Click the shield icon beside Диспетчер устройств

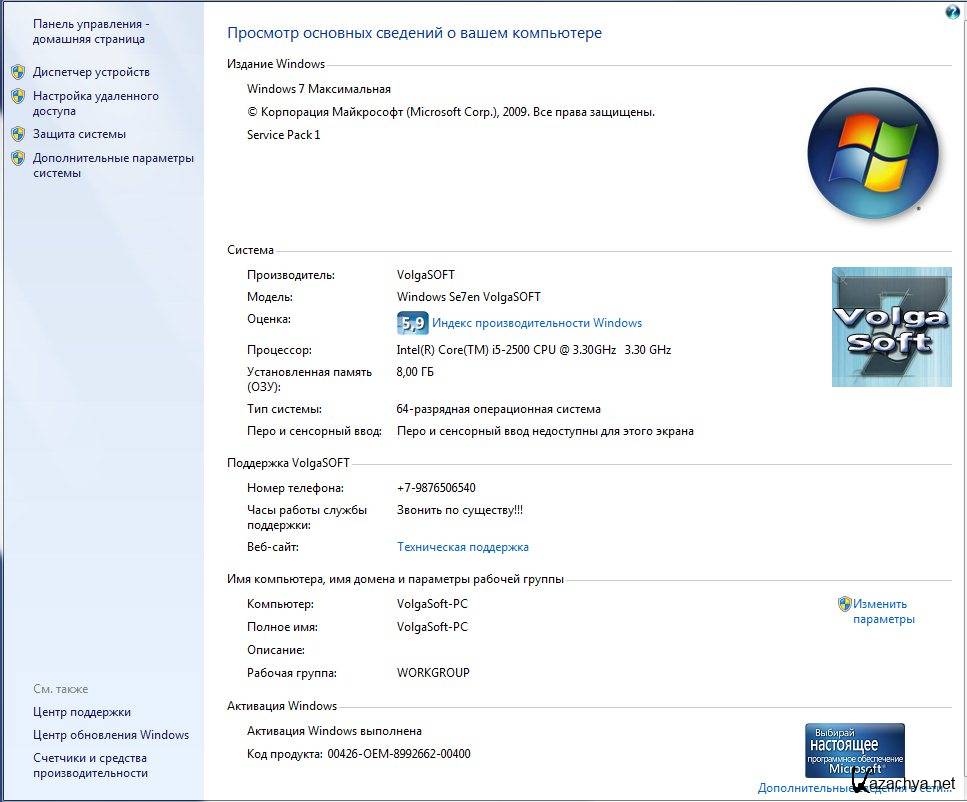(x=17, y=72)
